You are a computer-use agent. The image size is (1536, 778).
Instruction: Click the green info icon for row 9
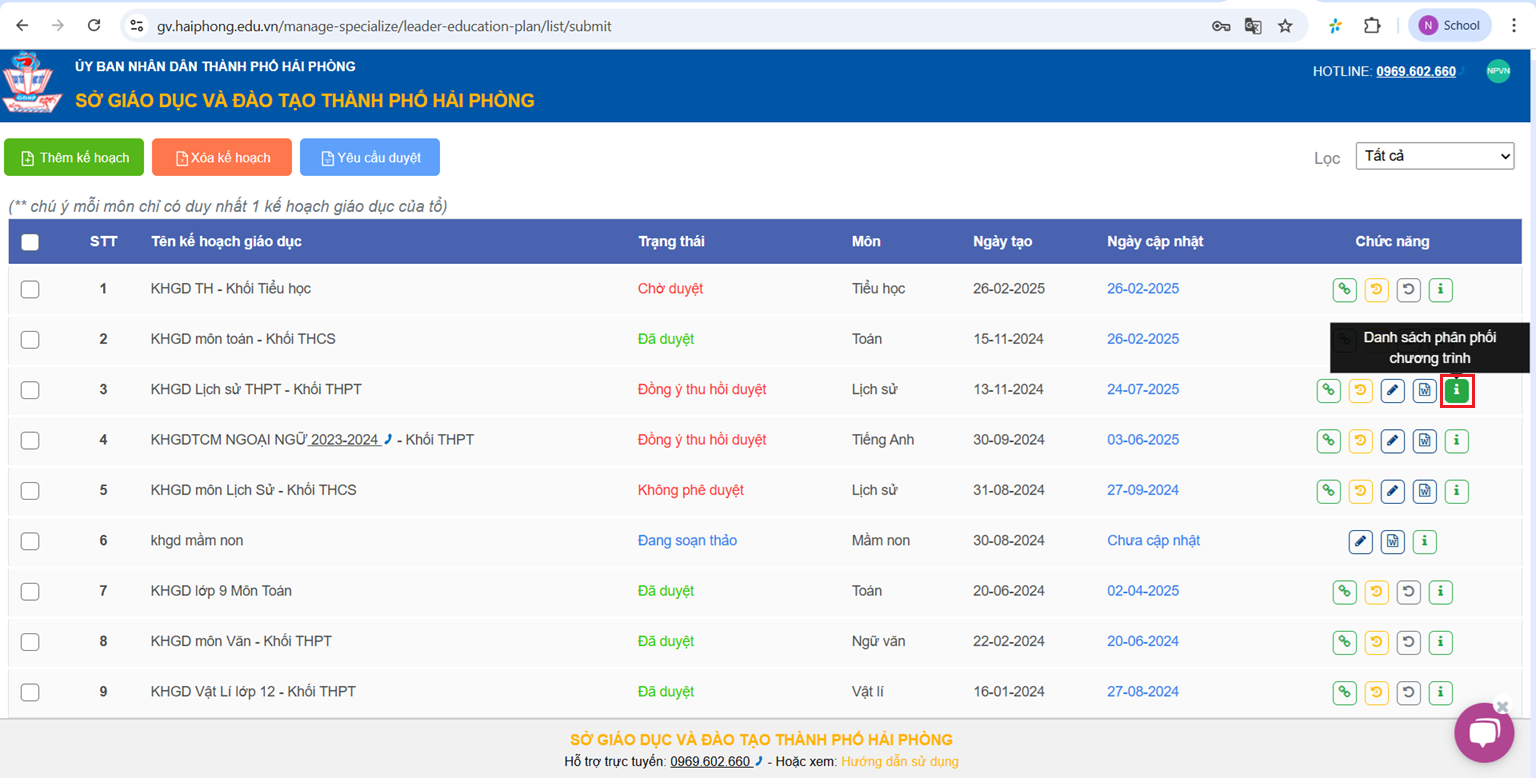1440,692
